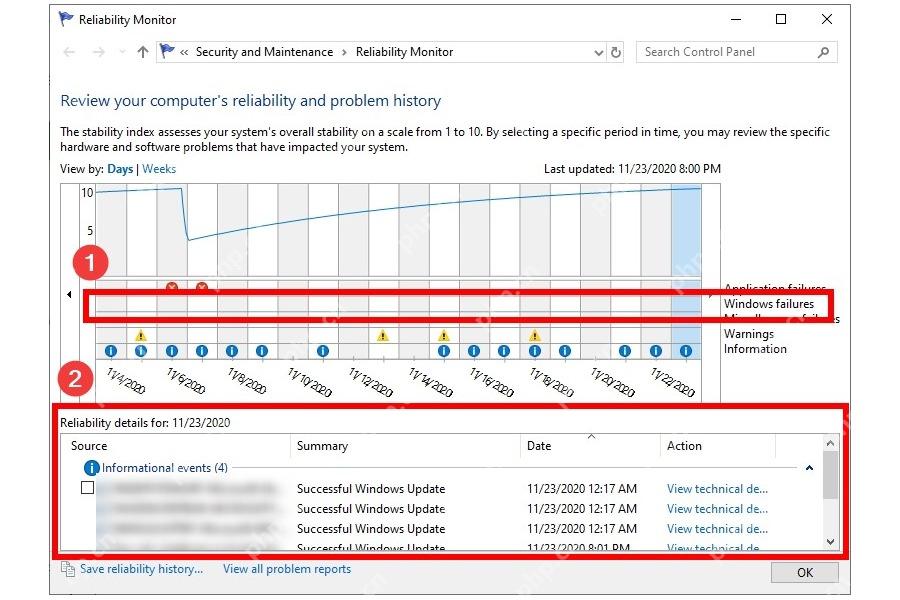This screenshot has height=600, width=900.
Task: Expand arrow after Security and Maintenance breadcrumb
Action: click(344, 52)
